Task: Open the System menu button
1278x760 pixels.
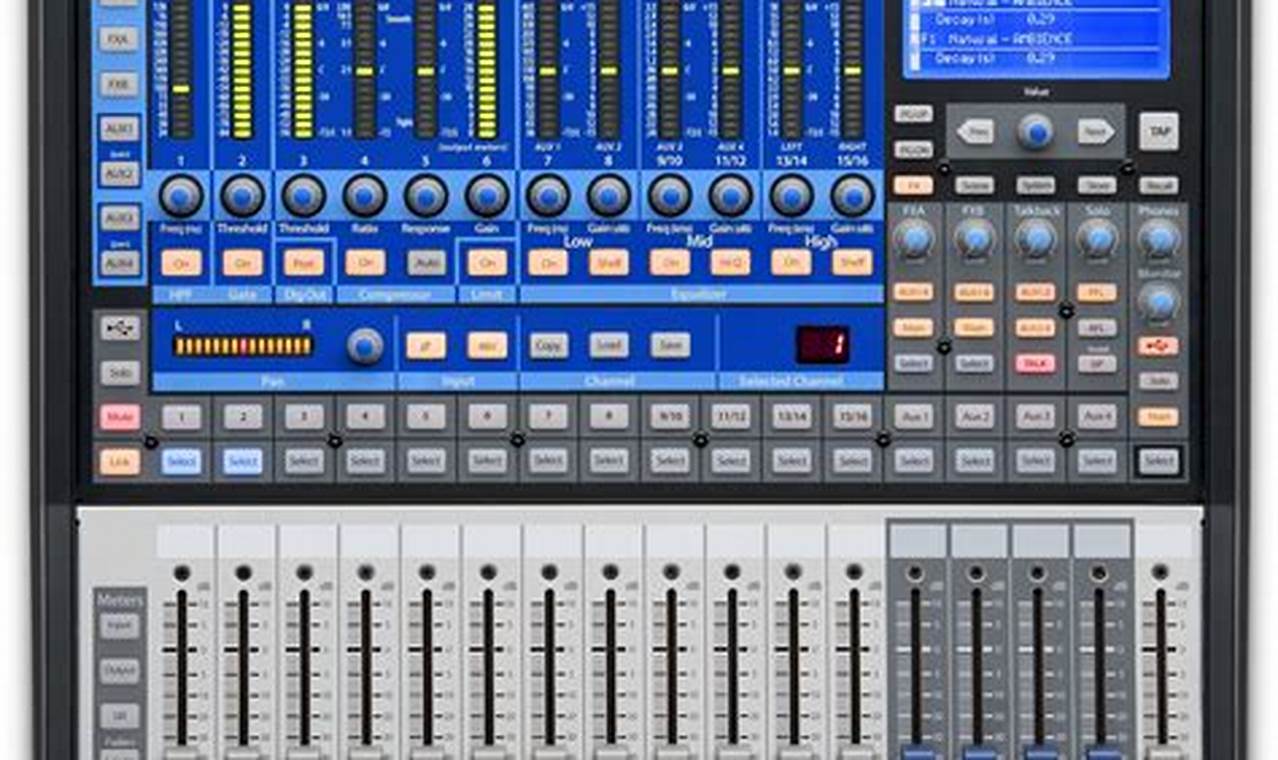Action: [1035, 186]
